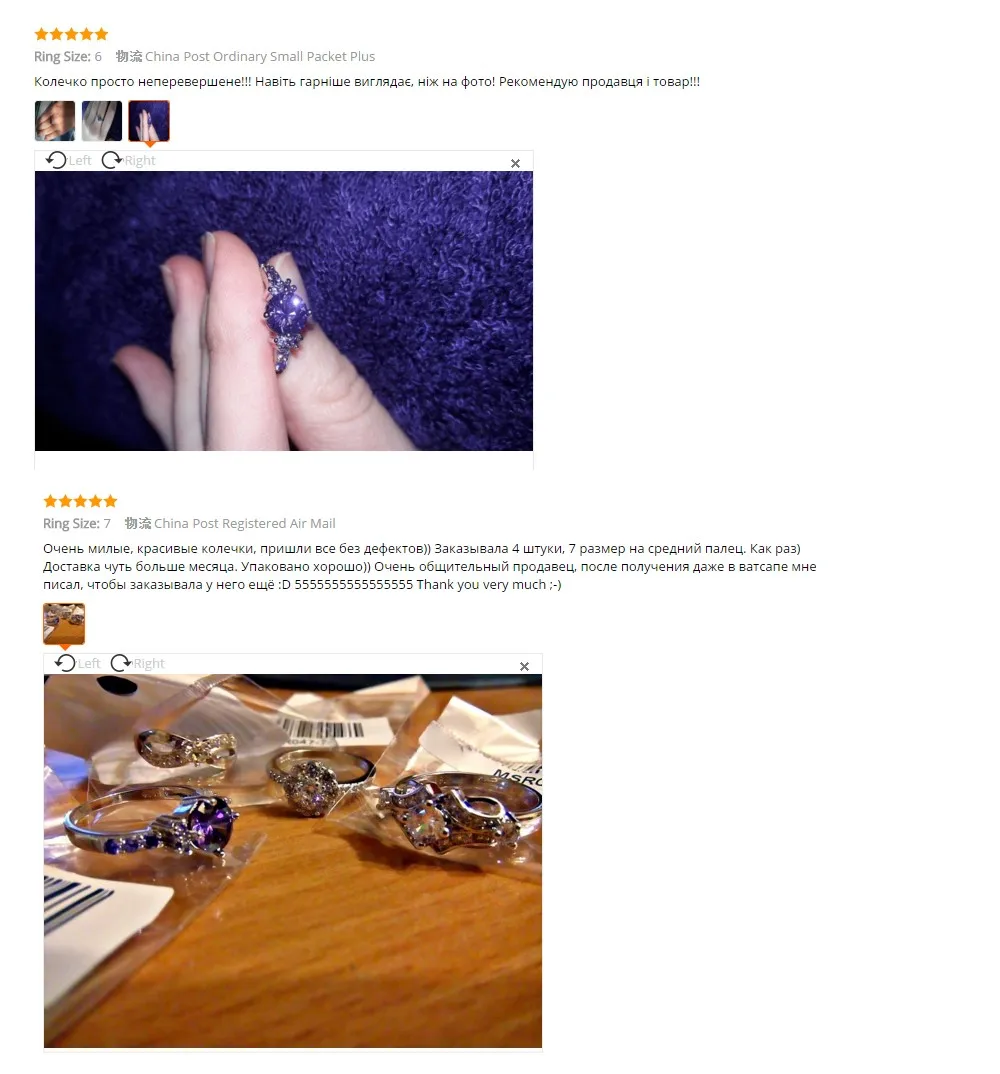Click 'China Post Registered Air Mail' text
Viewport: 1000px width, 1074px height.
click(245, 523)
